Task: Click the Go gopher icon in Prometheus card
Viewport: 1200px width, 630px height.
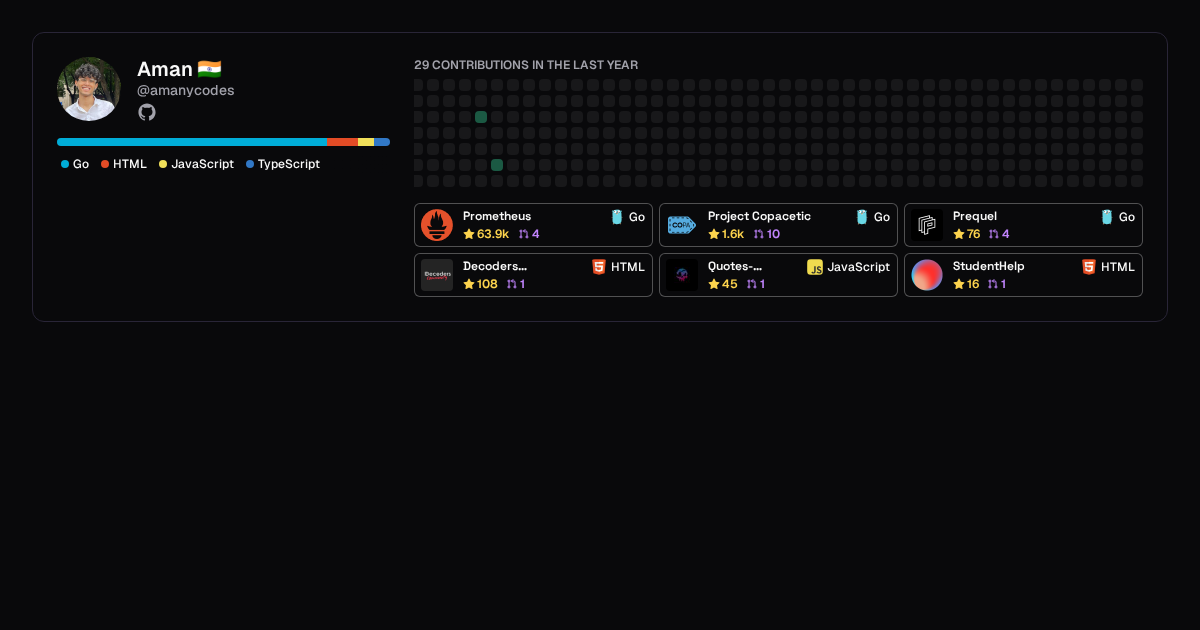Action: tap(617, 217)
